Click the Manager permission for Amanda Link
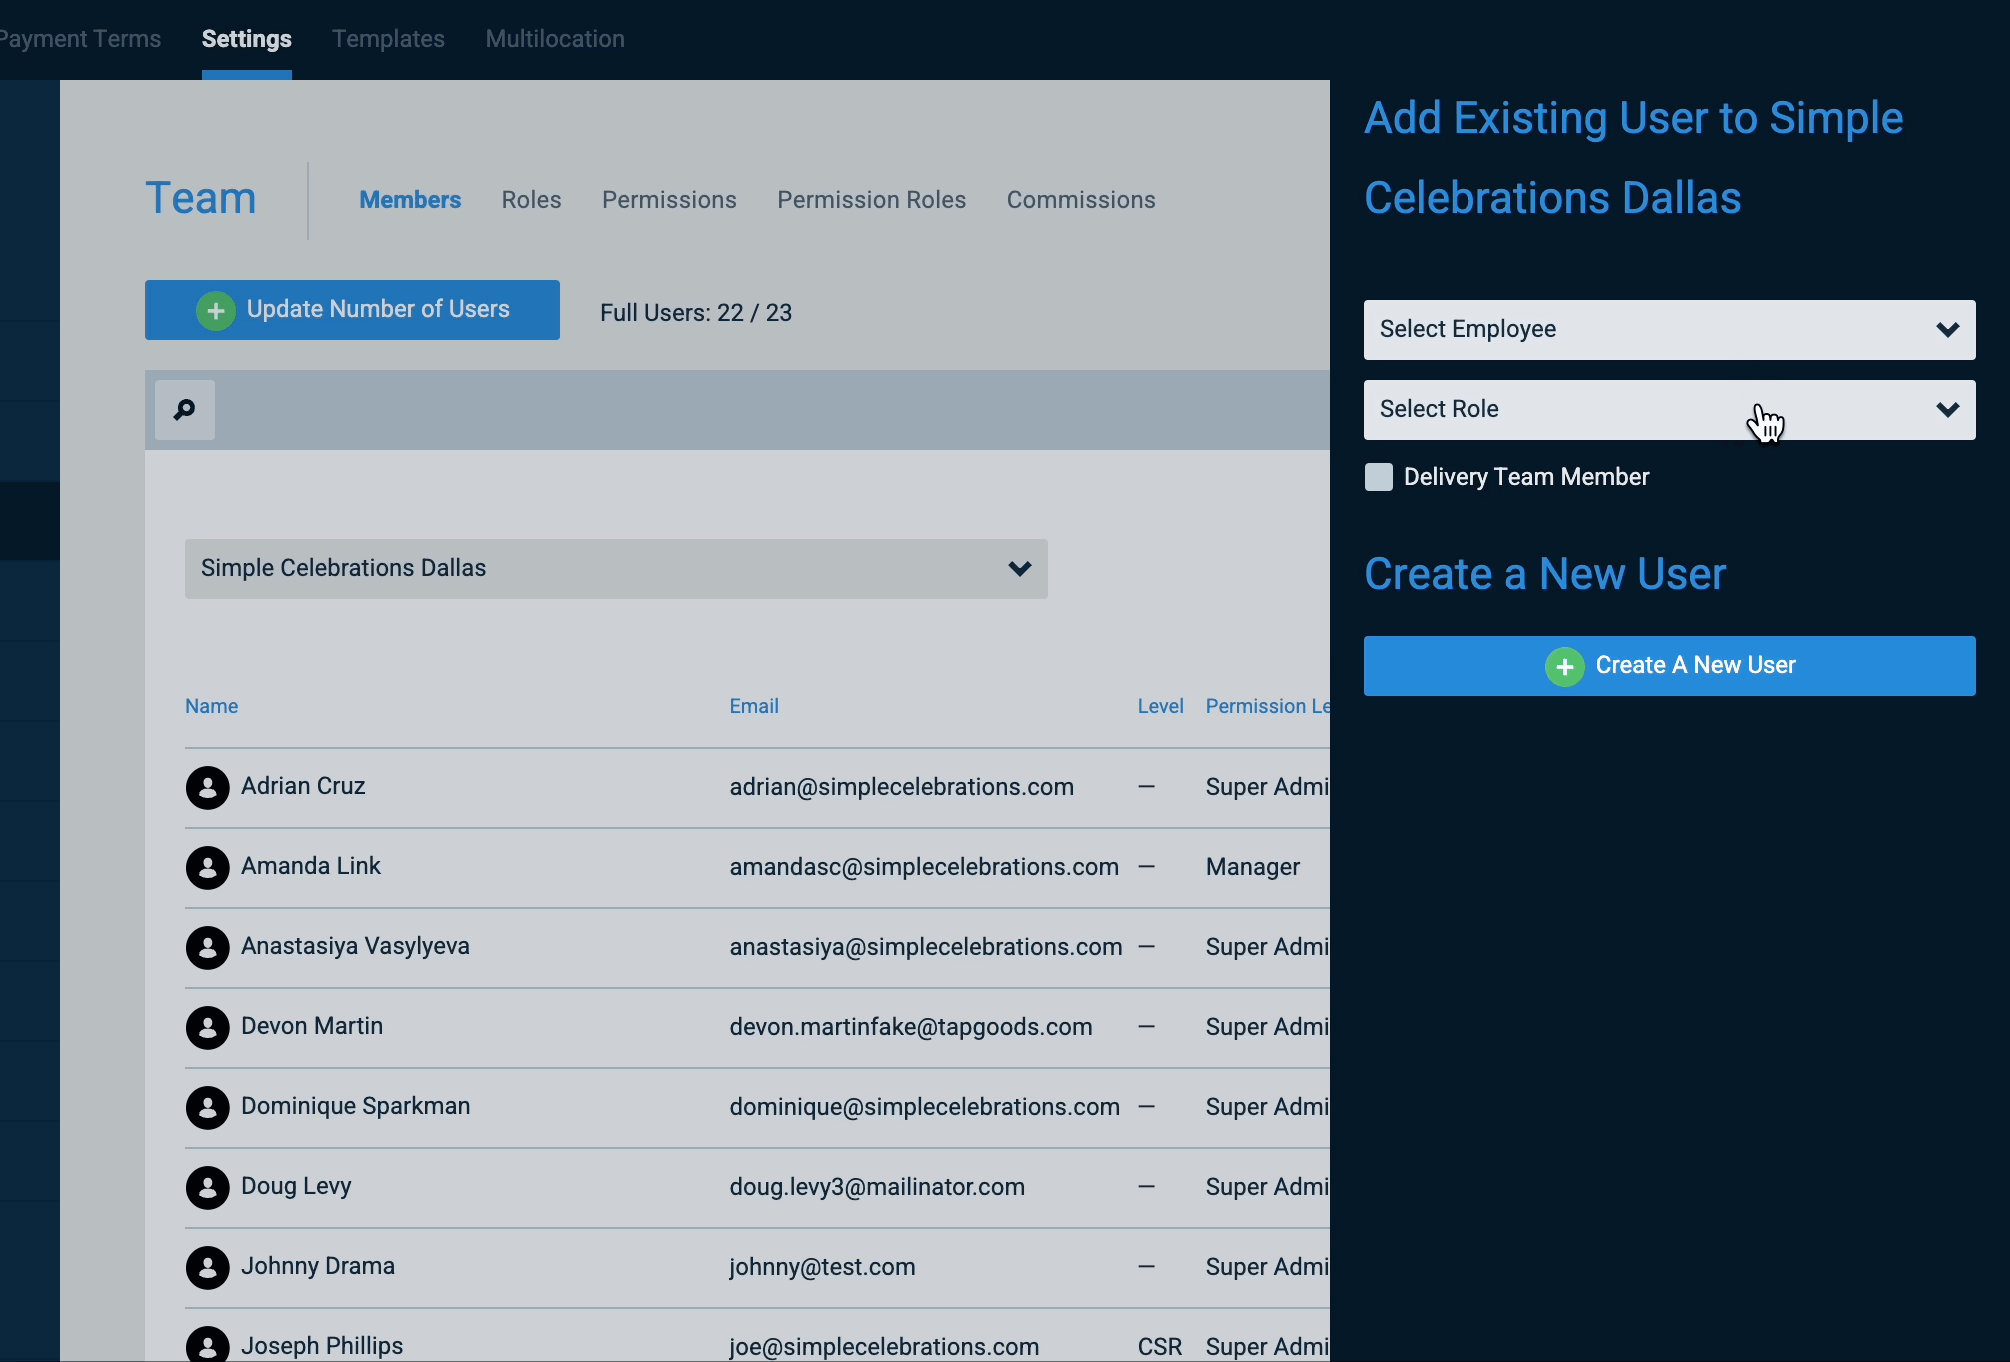The image size is (2010, 1362). click(x=1253, y=867)
